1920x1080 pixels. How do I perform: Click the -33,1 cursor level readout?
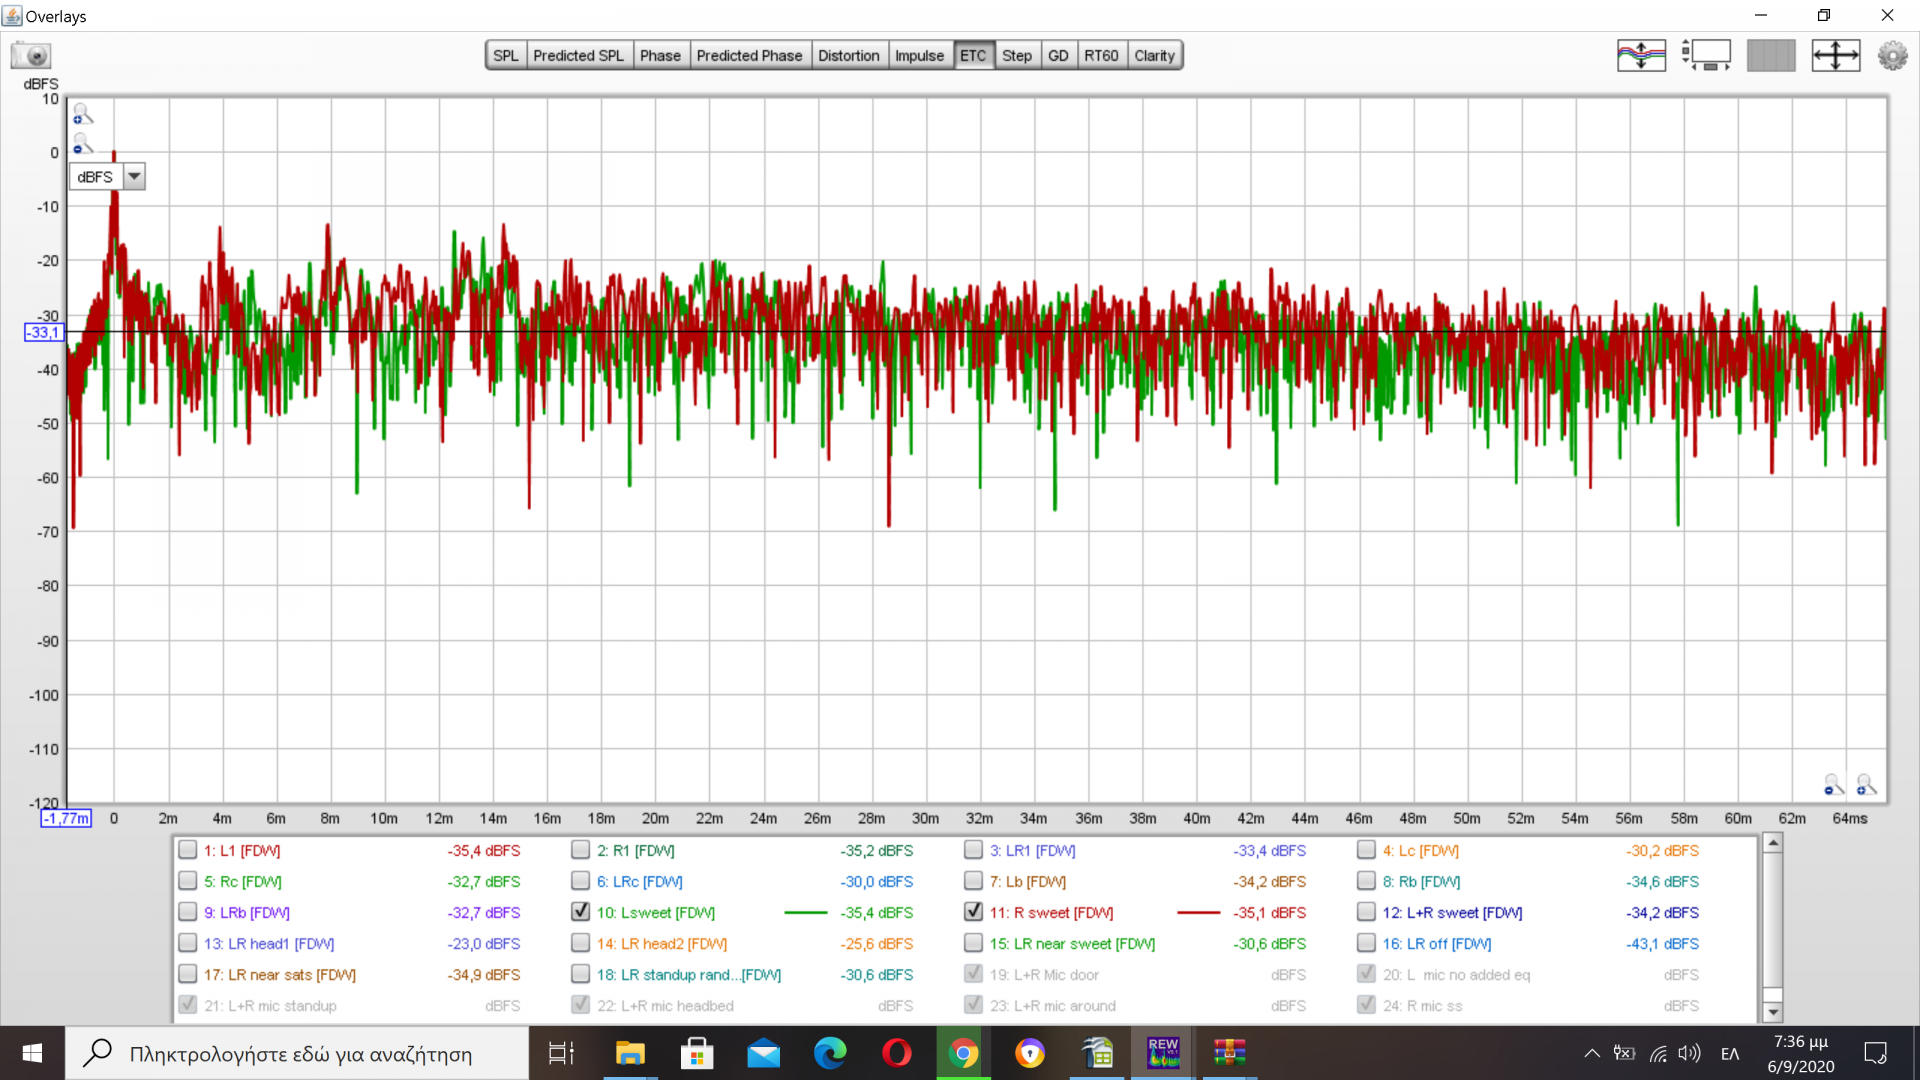[x=43, y=332]
